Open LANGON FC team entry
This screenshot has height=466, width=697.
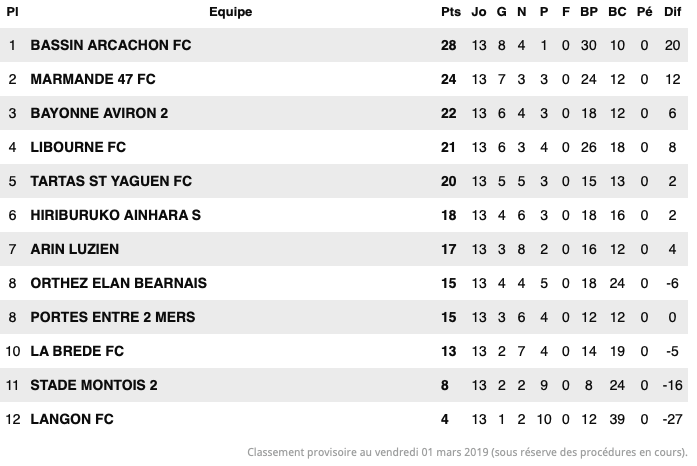72,419
